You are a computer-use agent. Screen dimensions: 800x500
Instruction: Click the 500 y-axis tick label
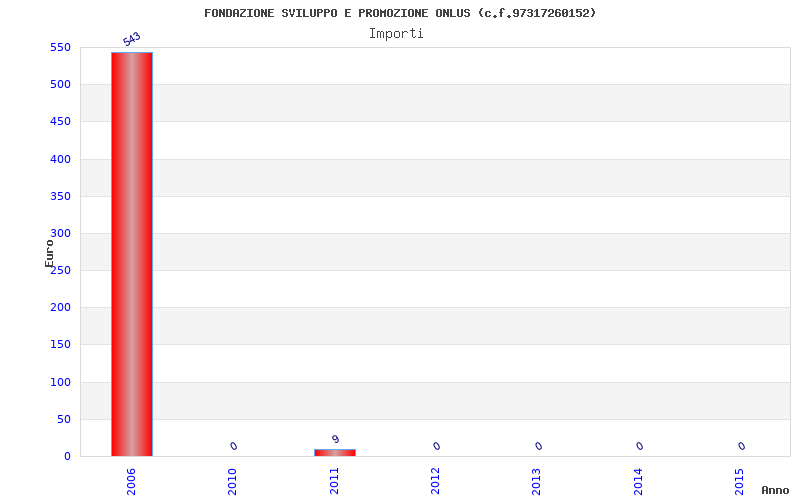pyautogui.click(x=60, y=85)
